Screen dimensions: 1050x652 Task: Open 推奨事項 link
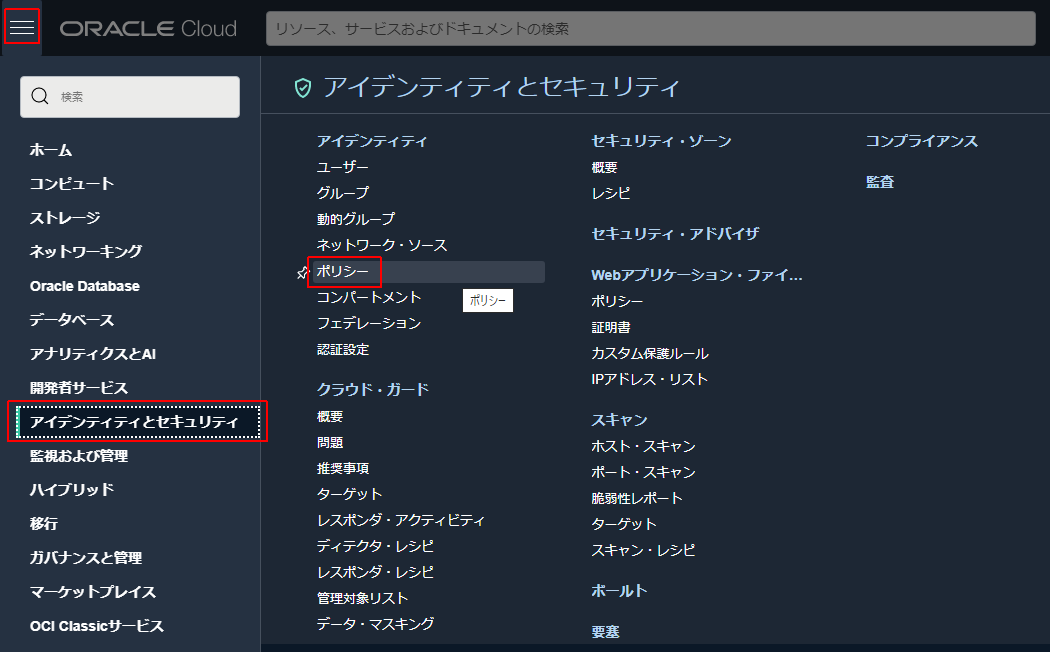[342, 469]
